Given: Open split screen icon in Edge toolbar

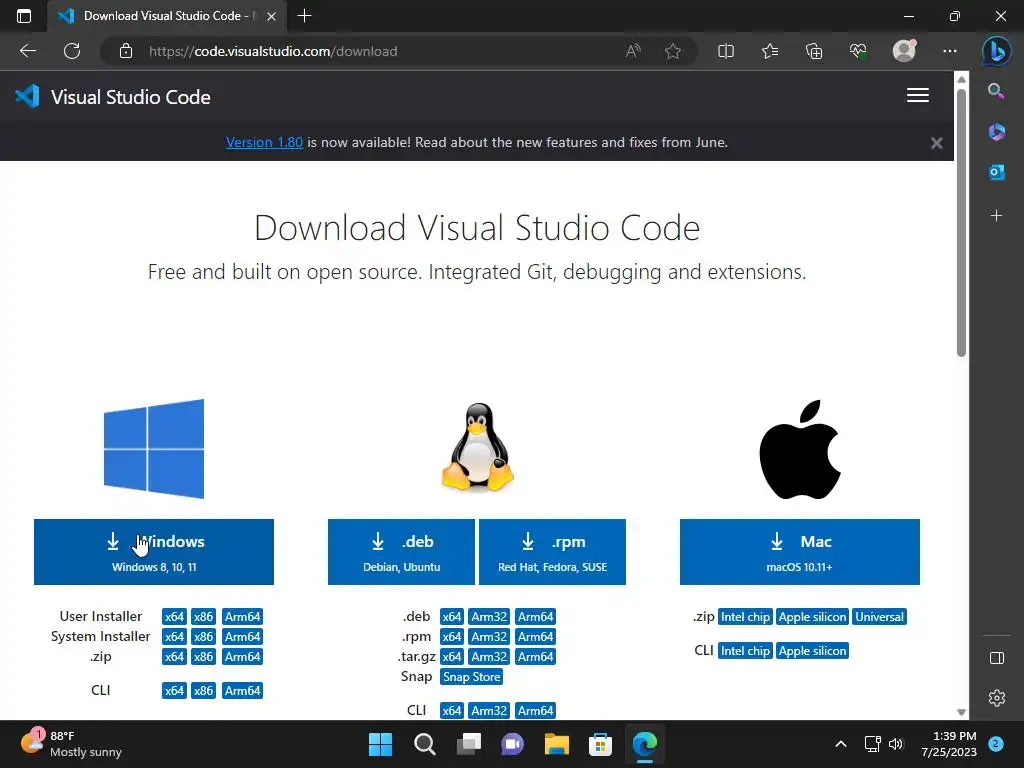Looking at the screenshot, I should click(x=726, y=51).
